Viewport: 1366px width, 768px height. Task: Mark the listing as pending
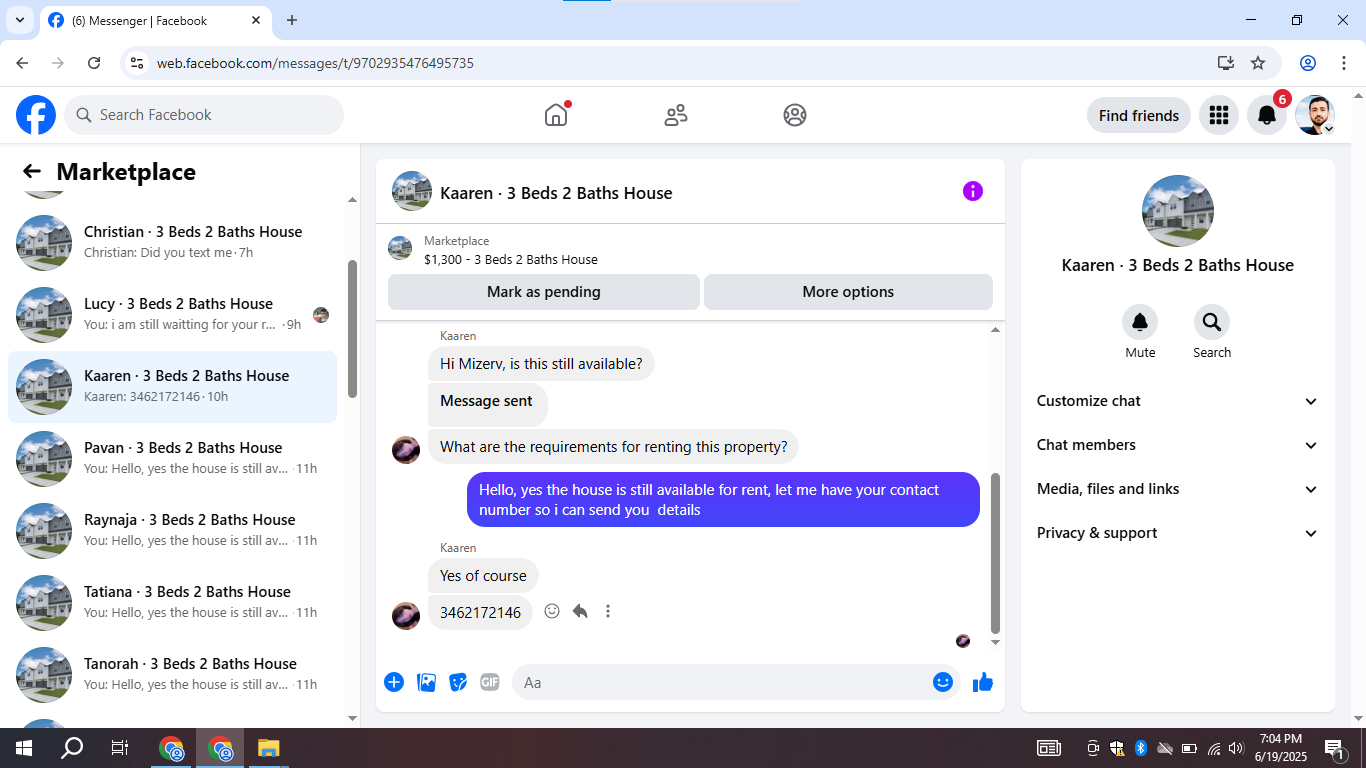coord(544,292)
